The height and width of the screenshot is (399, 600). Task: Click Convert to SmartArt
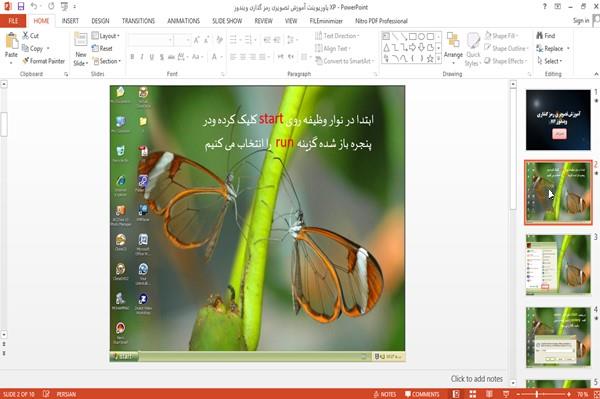coord(344,61)
